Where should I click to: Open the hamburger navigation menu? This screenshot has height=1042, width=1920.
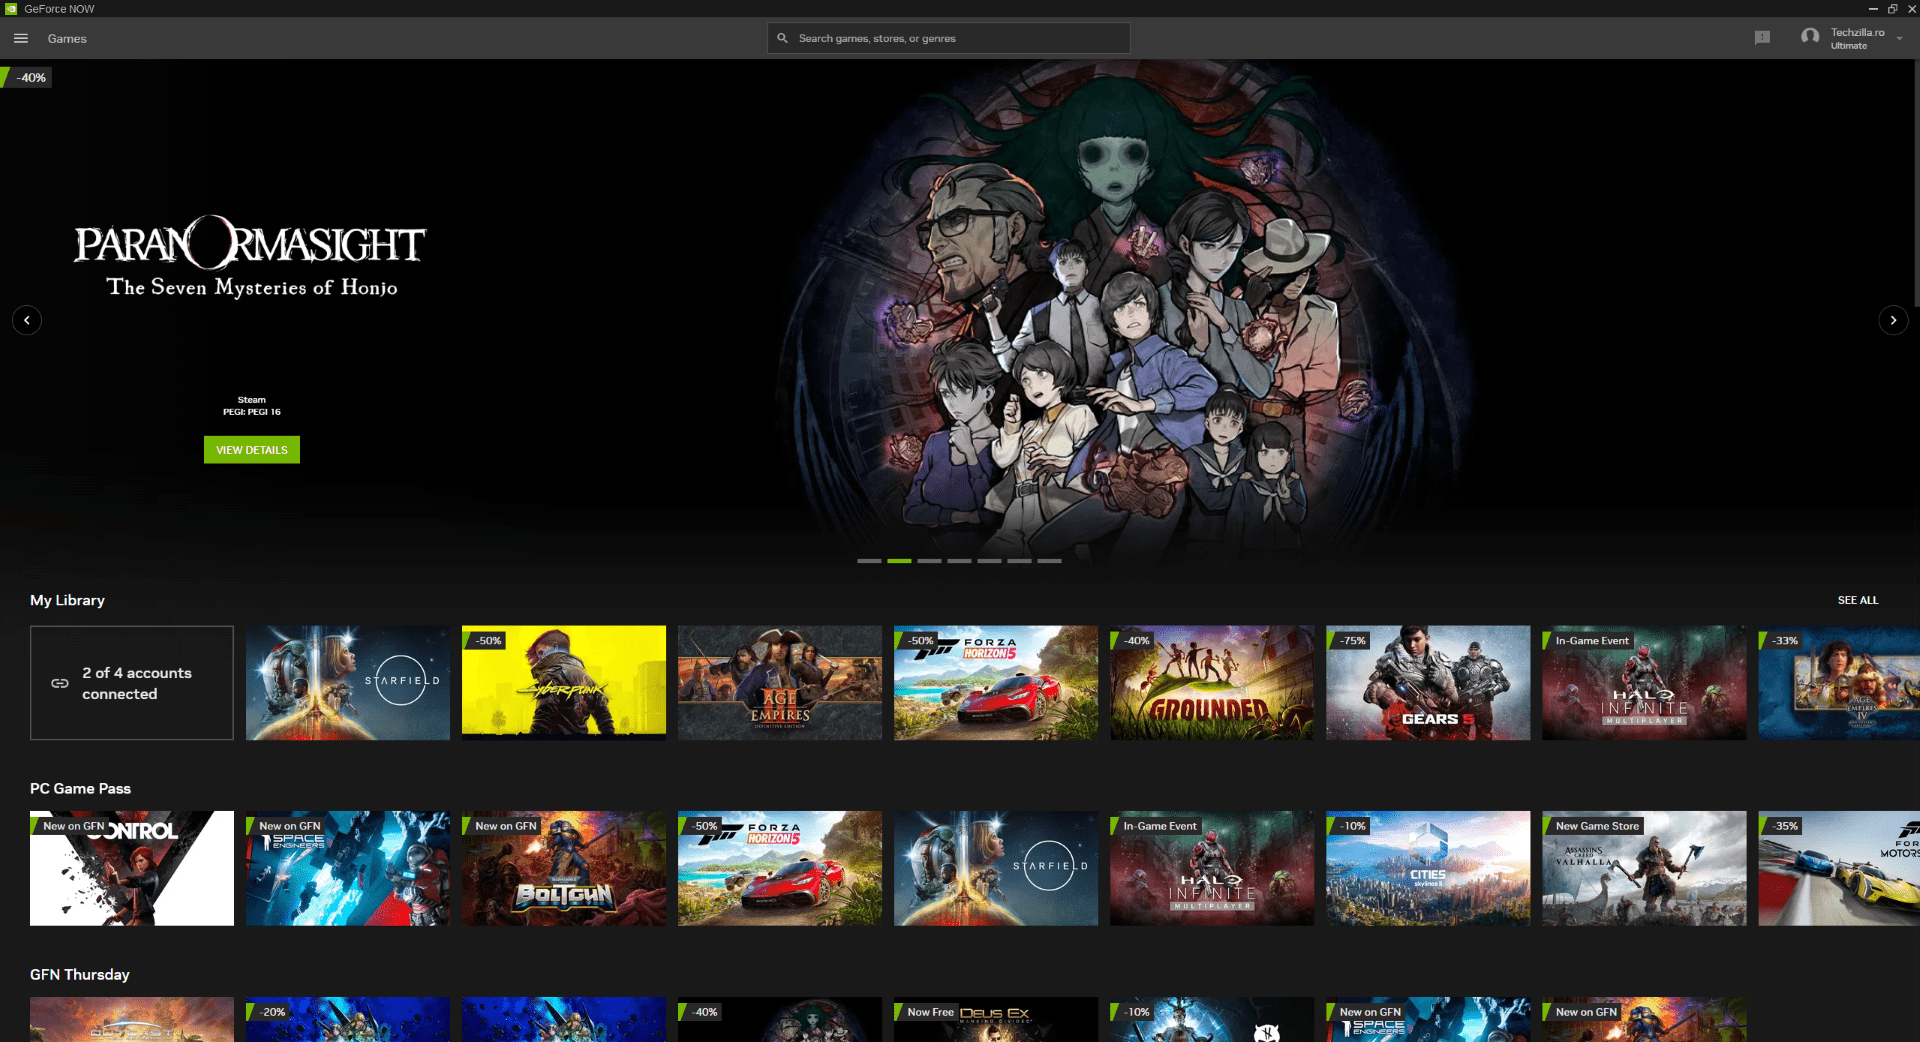(21, 38)
